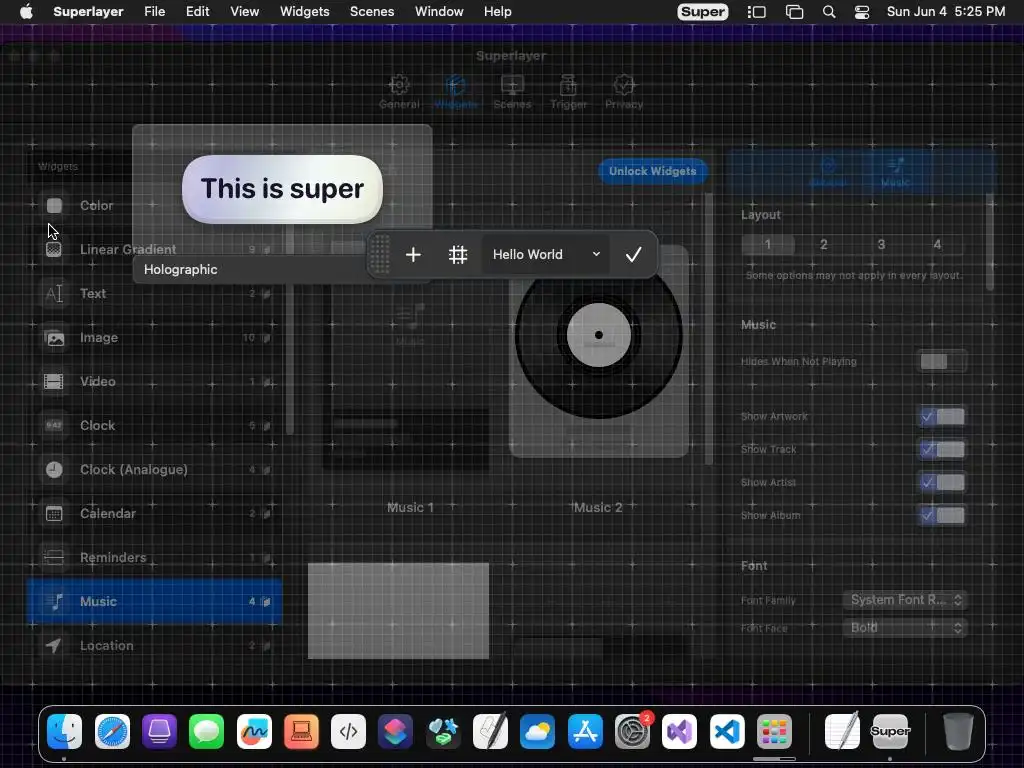This screenshot has width=1024, height=768.
Task: Open System Settings from the Dock
Action: [632, 731]
